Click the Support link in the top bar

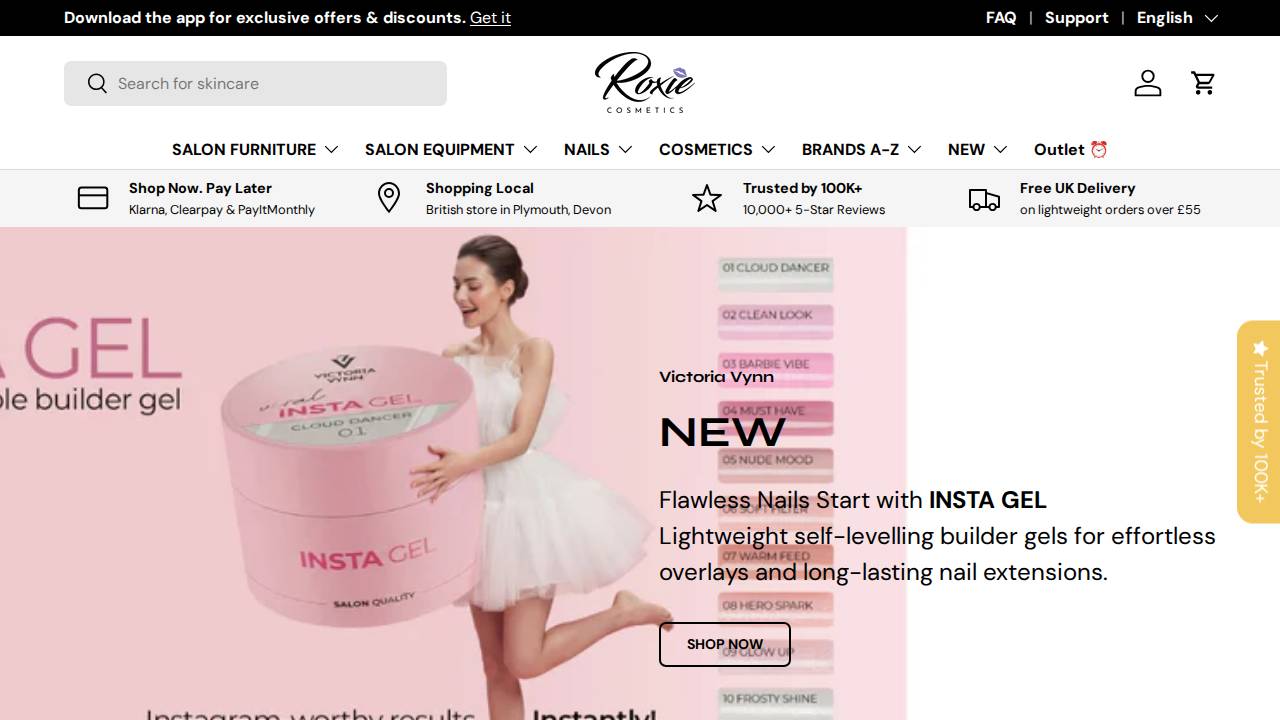tap(1077, 17)
